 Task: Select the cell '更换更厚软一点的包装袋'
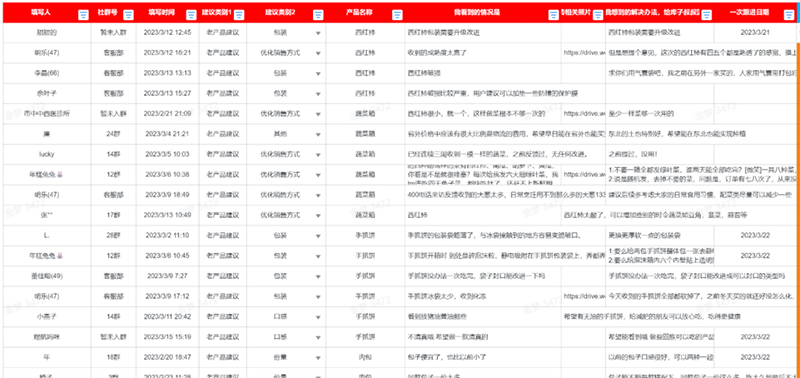(660, 235)
